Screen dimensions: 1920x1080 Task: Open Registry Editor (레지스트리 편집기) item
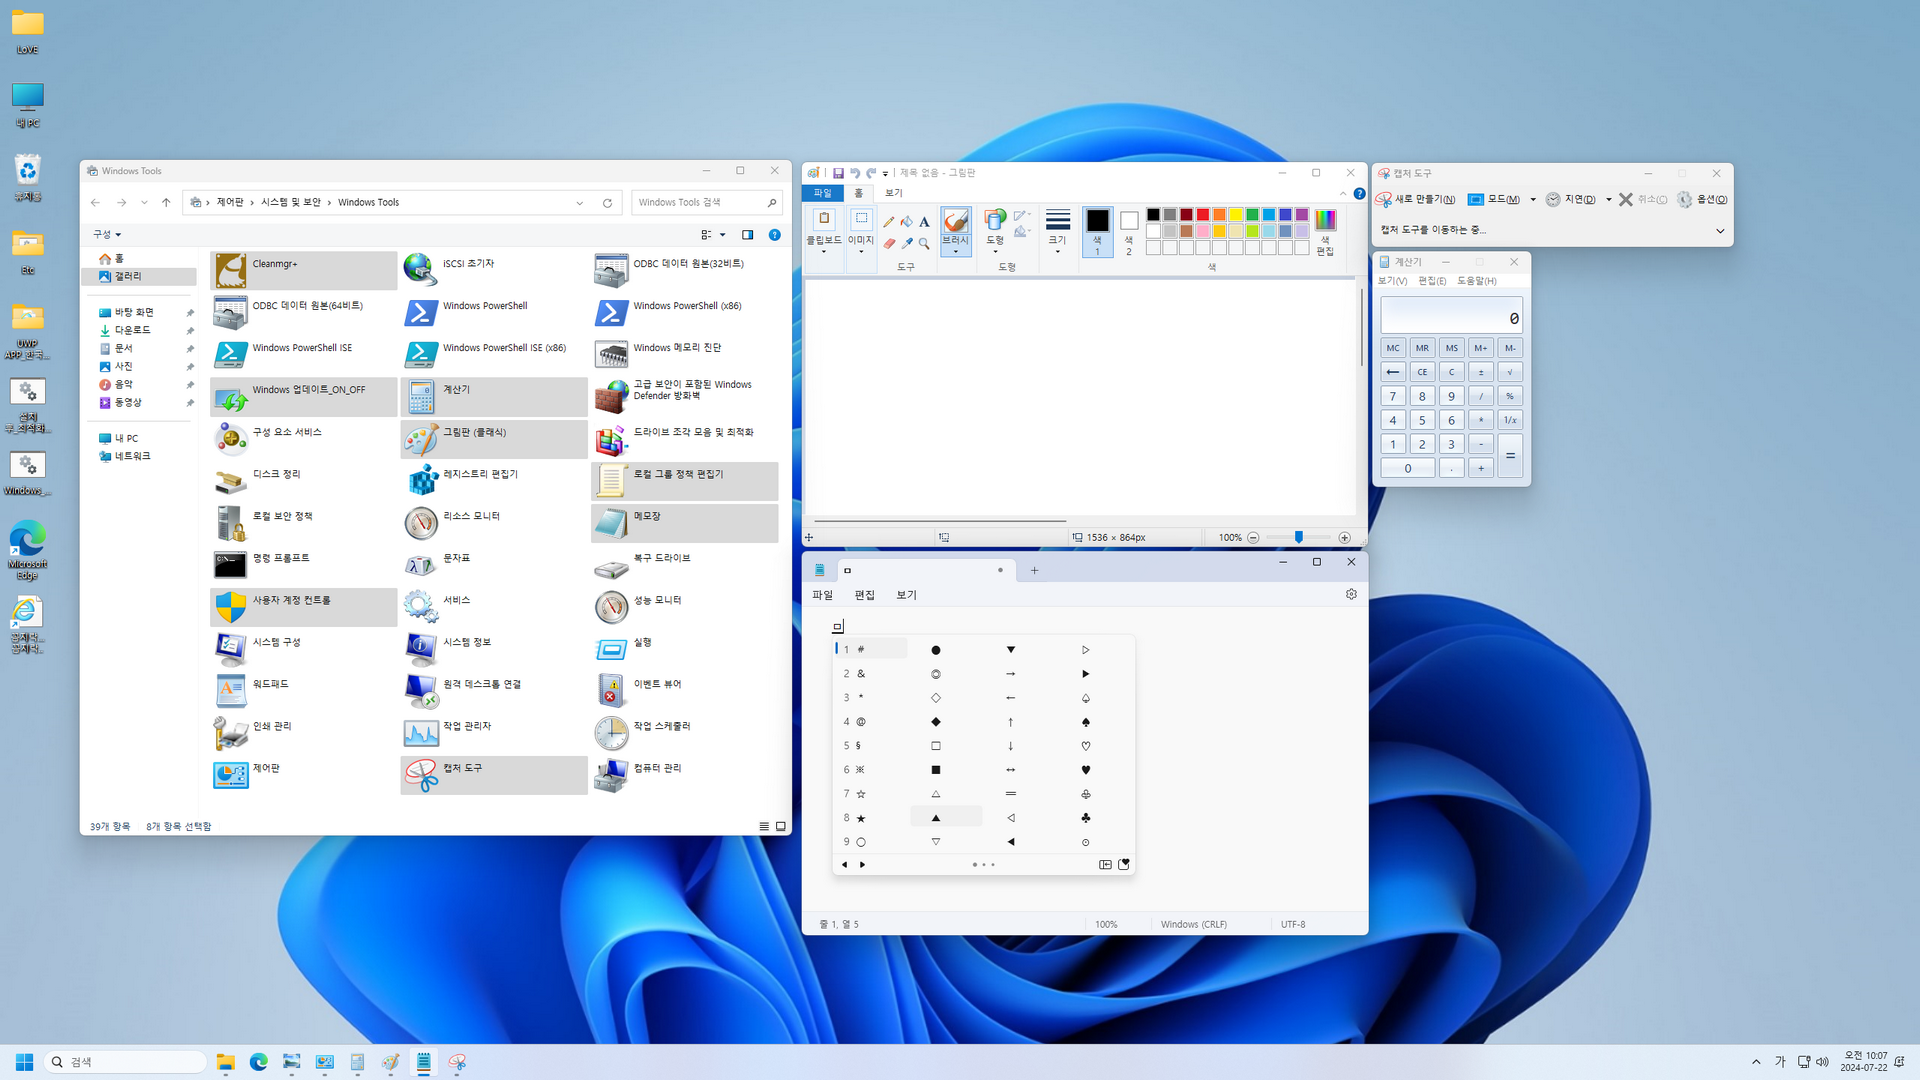[480, 474]
